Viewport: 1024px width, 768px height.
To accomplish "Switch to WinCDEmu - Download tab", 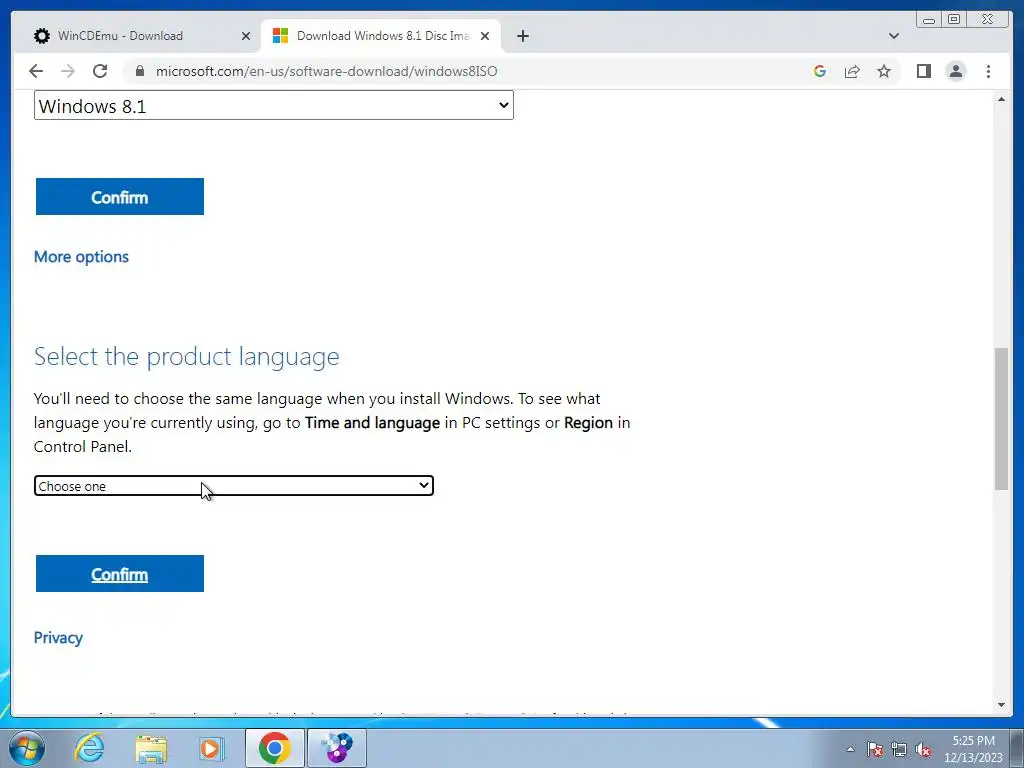I will coord(137,36).
